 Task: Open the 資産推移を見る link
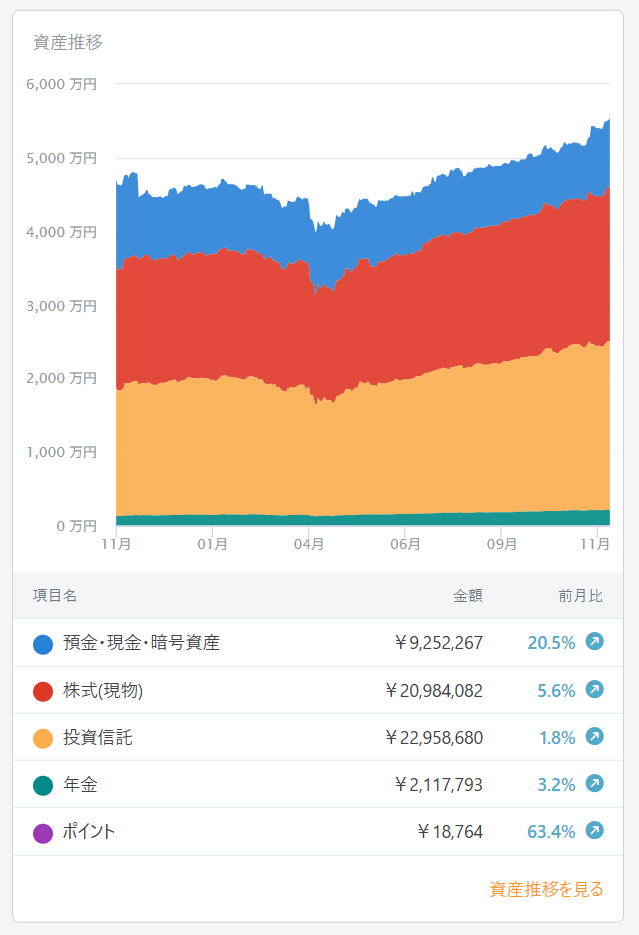[546, 889]
